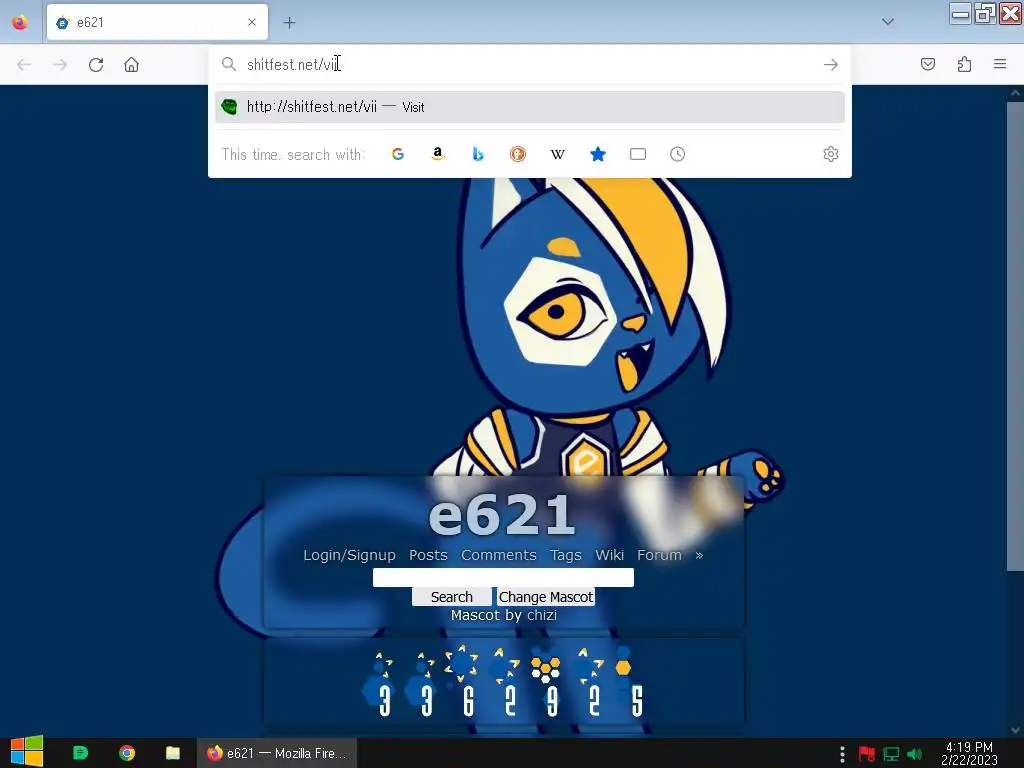Viewport: 1024px width, 768px height.
Task: Click the e621 search text field
Action: tap(504, 577)
